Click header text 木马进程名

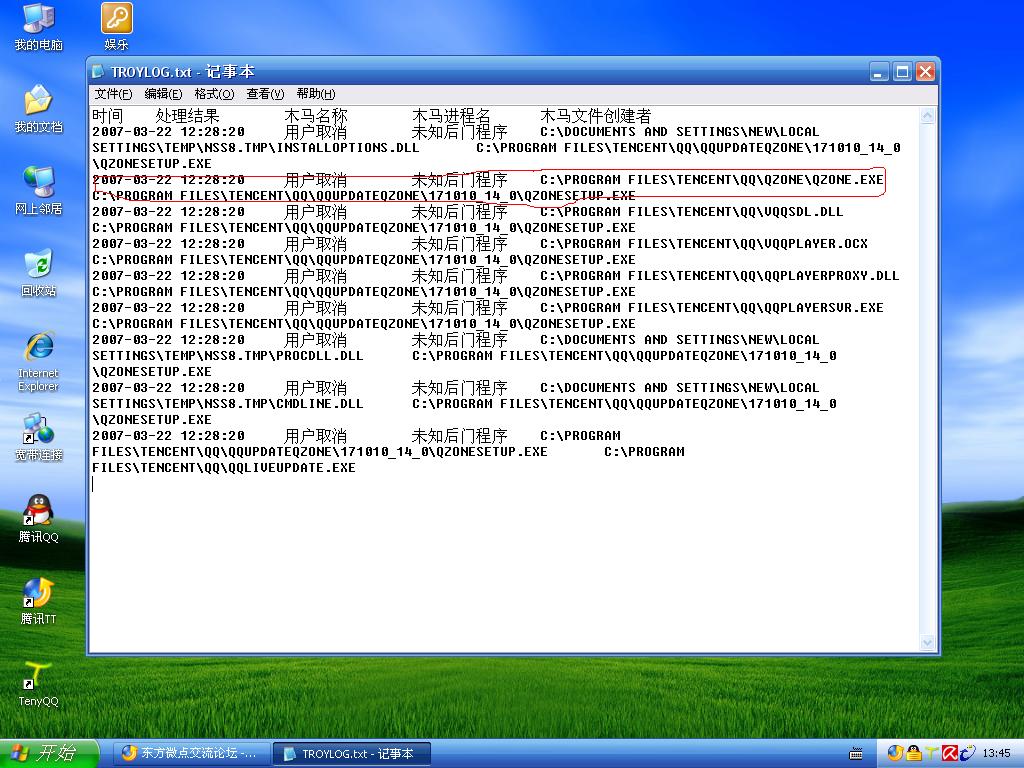[x=451, y=116]
